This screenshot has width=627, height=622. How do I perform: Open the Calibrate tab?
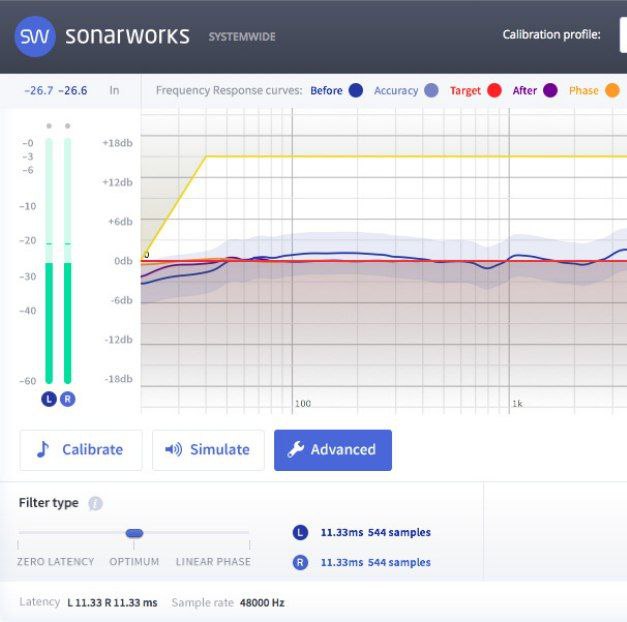click(x=81, y=450)
